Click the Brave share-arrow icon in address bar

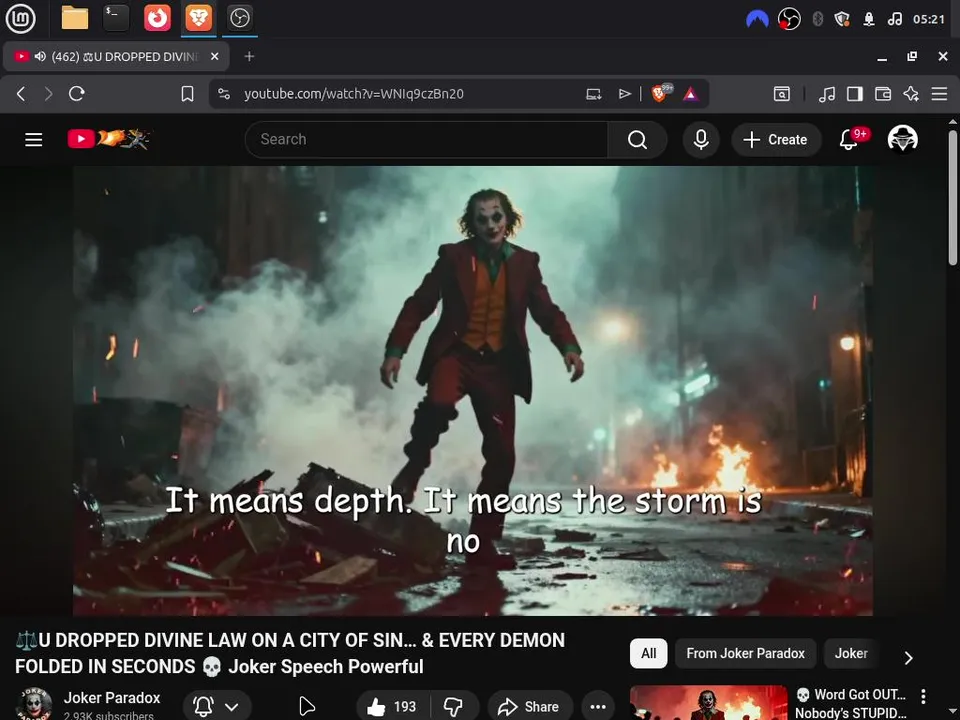(624, 94)
